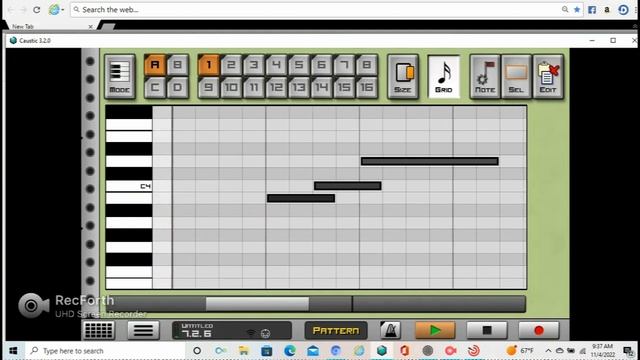The width and height of the screenshot is (640, 360).
Task: Open the browser zoom magnifier icon
Action: point(565,9)
